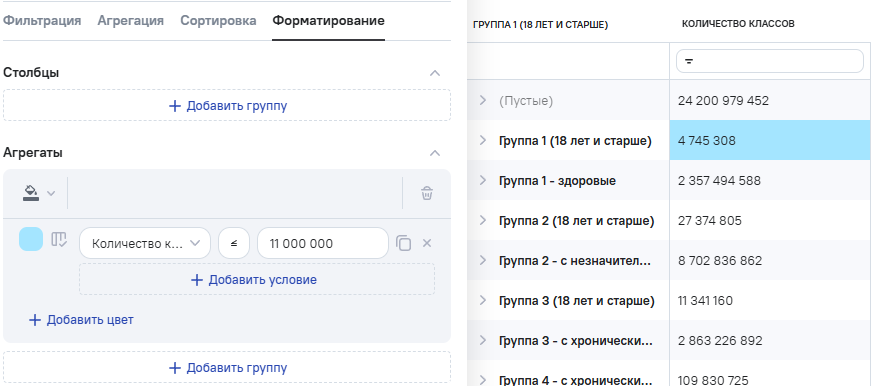
Task: Click the less-or-equal operator button
Action: 234,243
